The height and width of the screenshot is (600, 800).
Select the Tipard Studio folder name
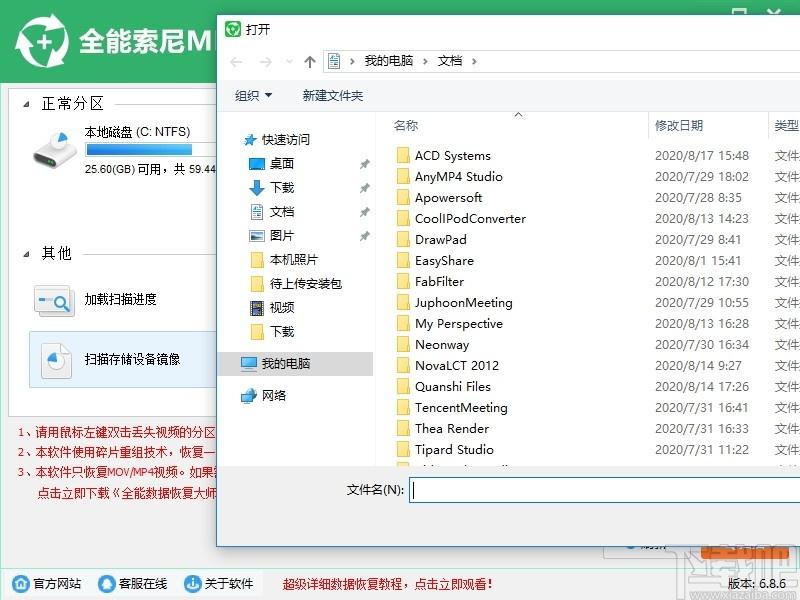(x=454, y=449)
